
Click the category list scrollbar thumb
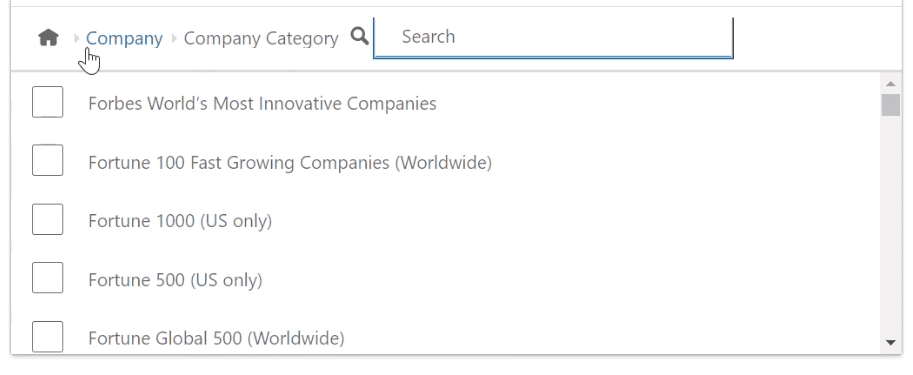pyautogui.click(x=890, y=105)
